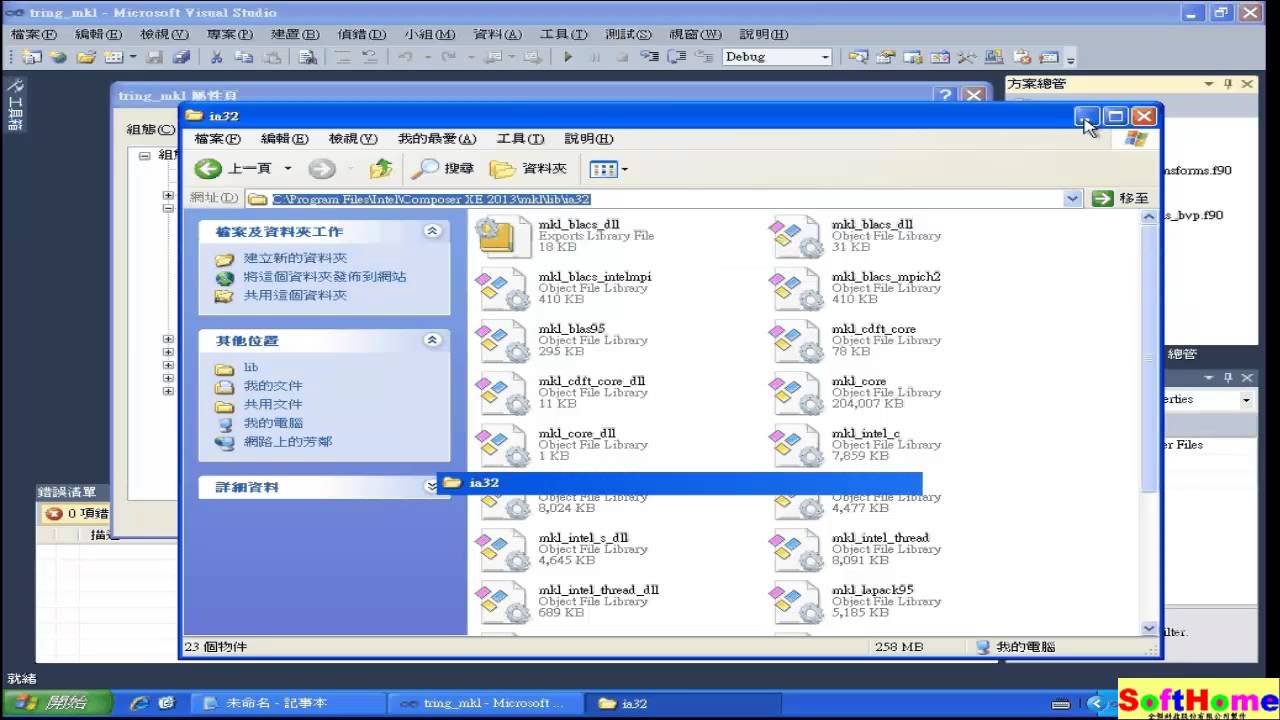Viewport: 1280px width, 720px height.
Task: Open the lib link under 其他位置
Action: pos(251,367)
